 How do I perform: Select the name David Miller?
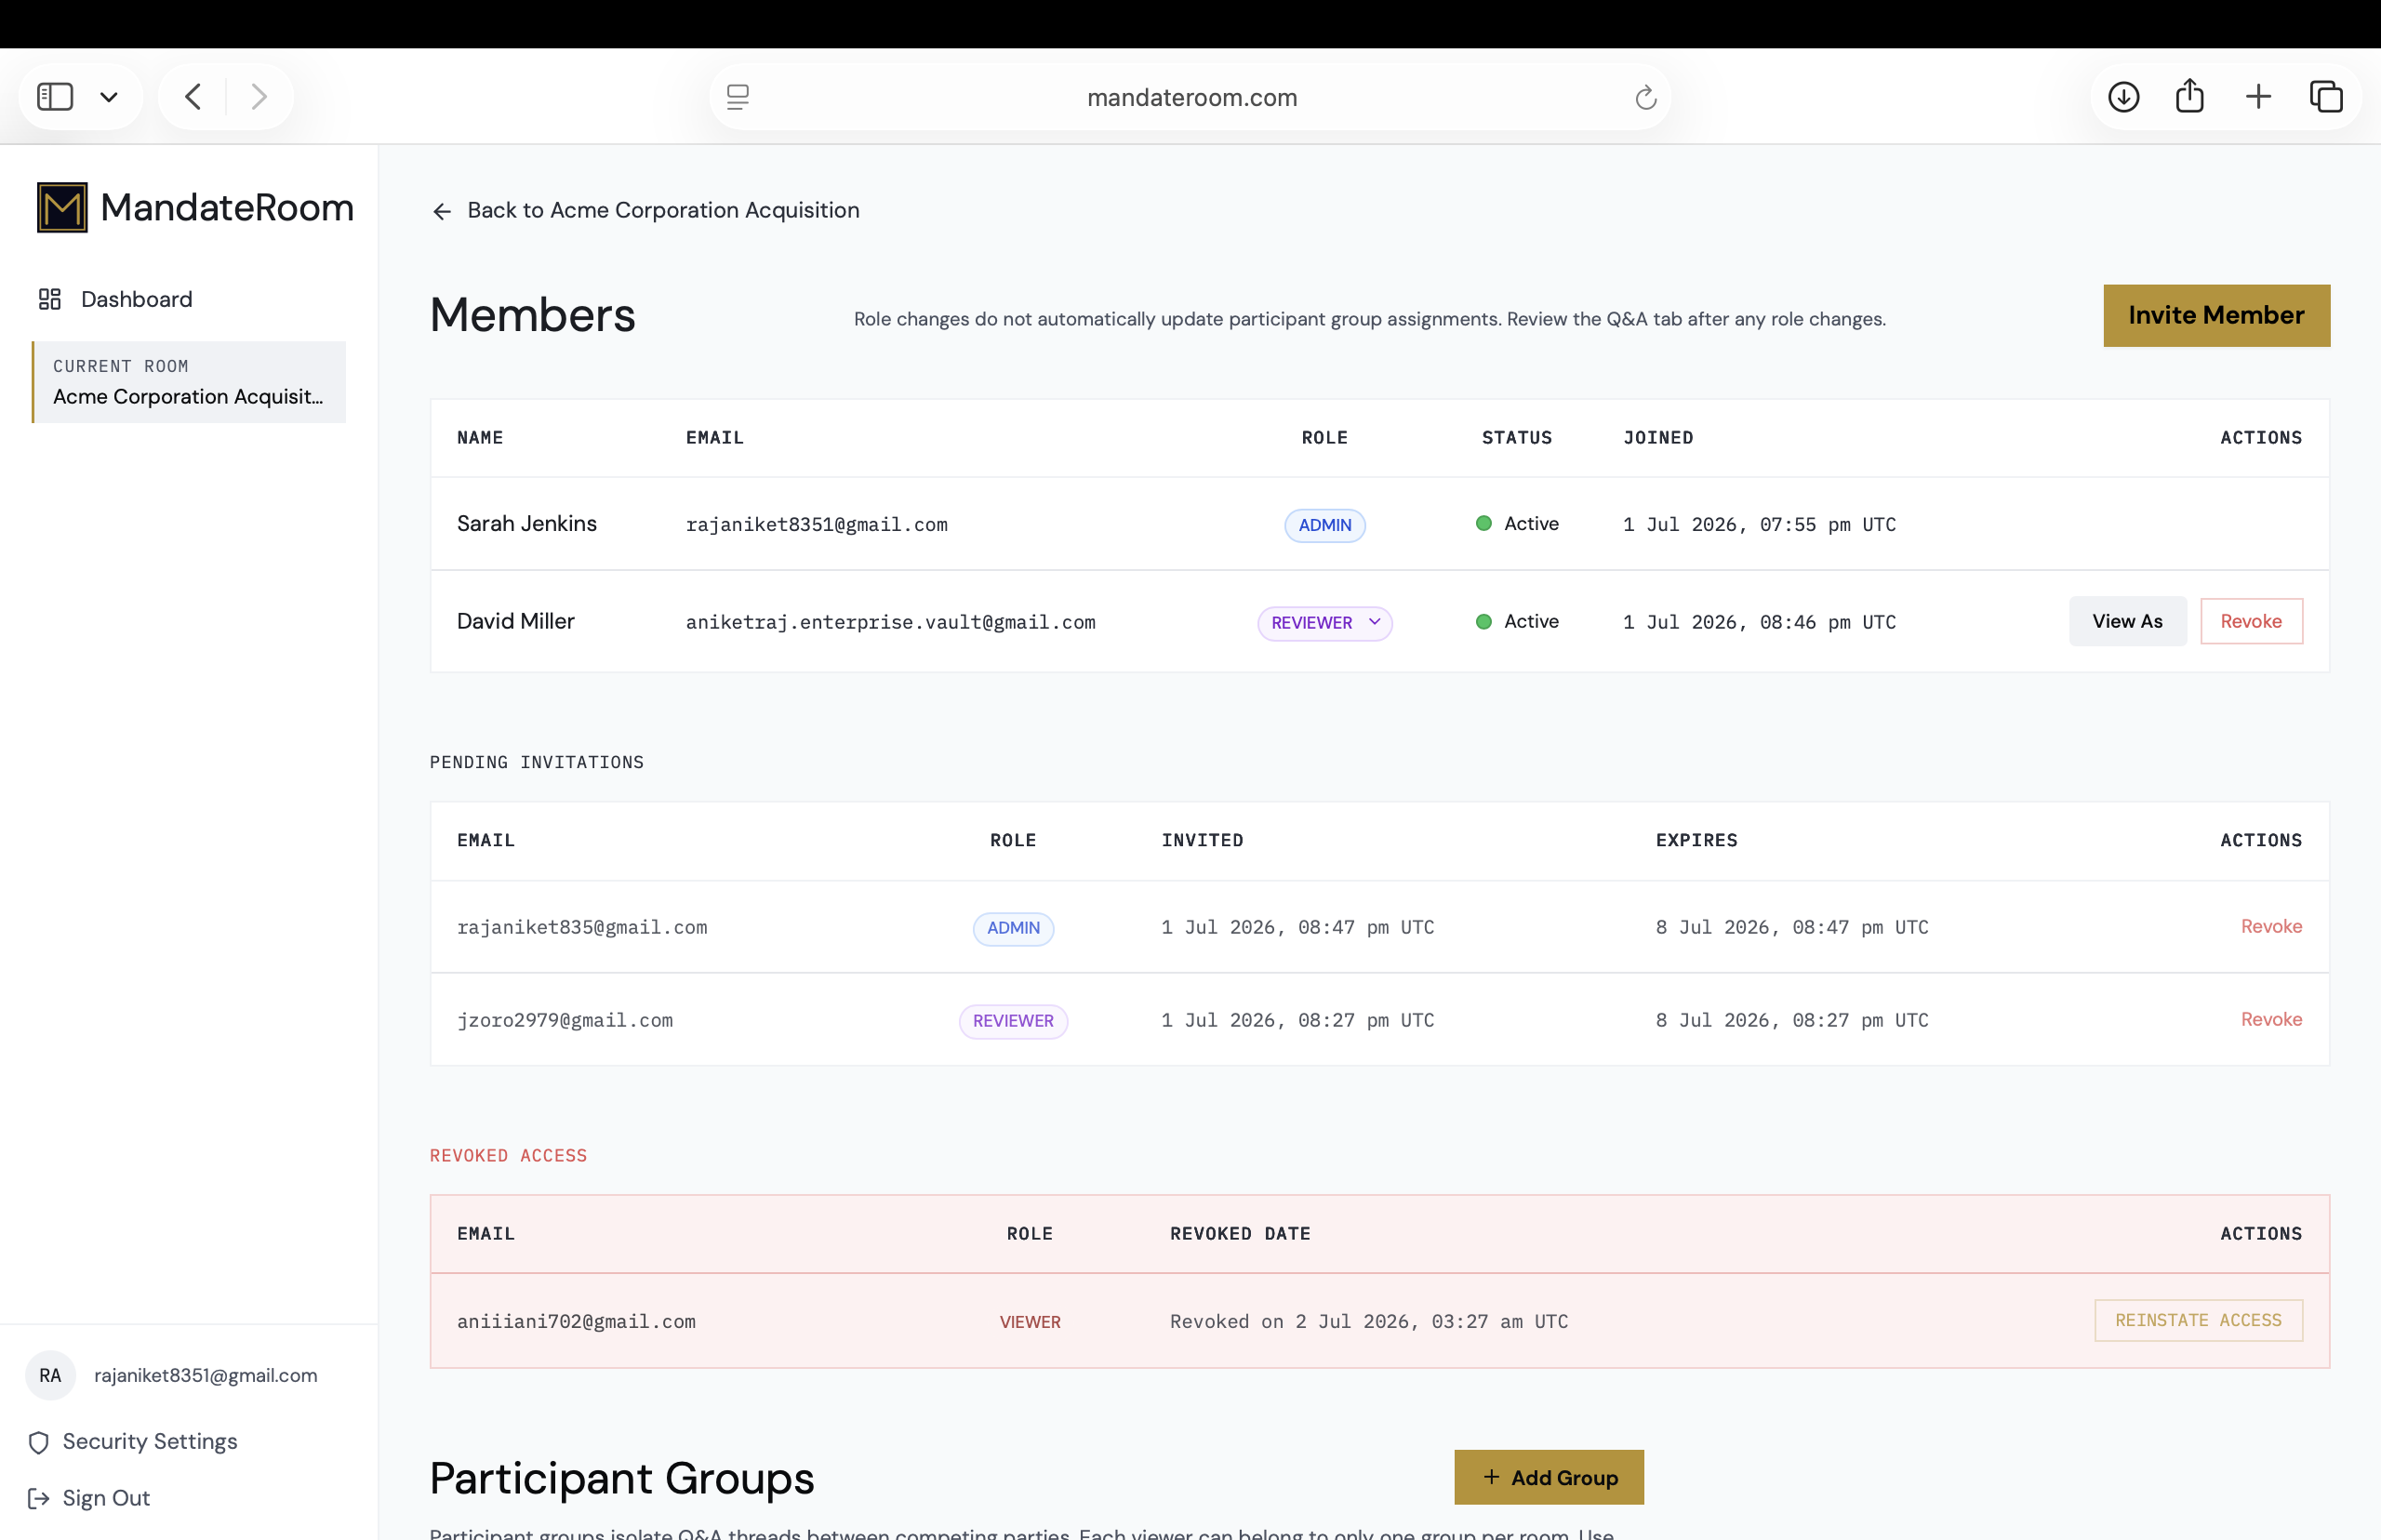click(516, 621)
